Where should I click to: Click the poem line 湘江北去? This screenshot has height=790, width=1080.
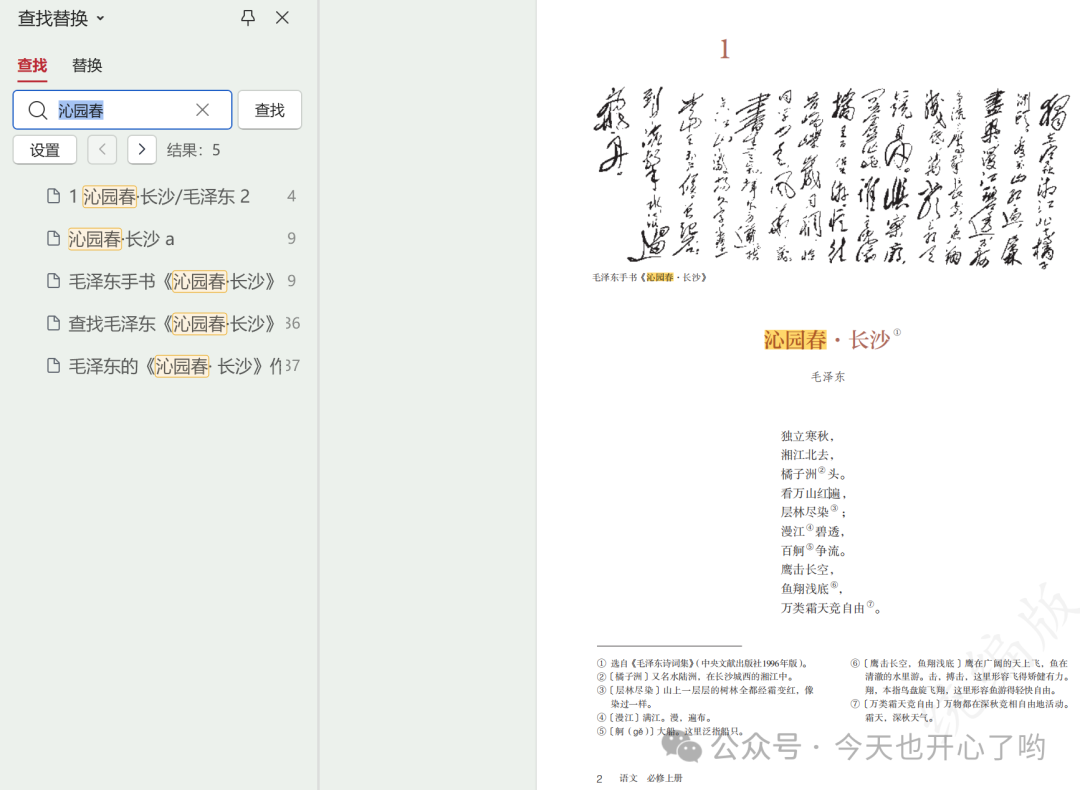tap(808, 455)
